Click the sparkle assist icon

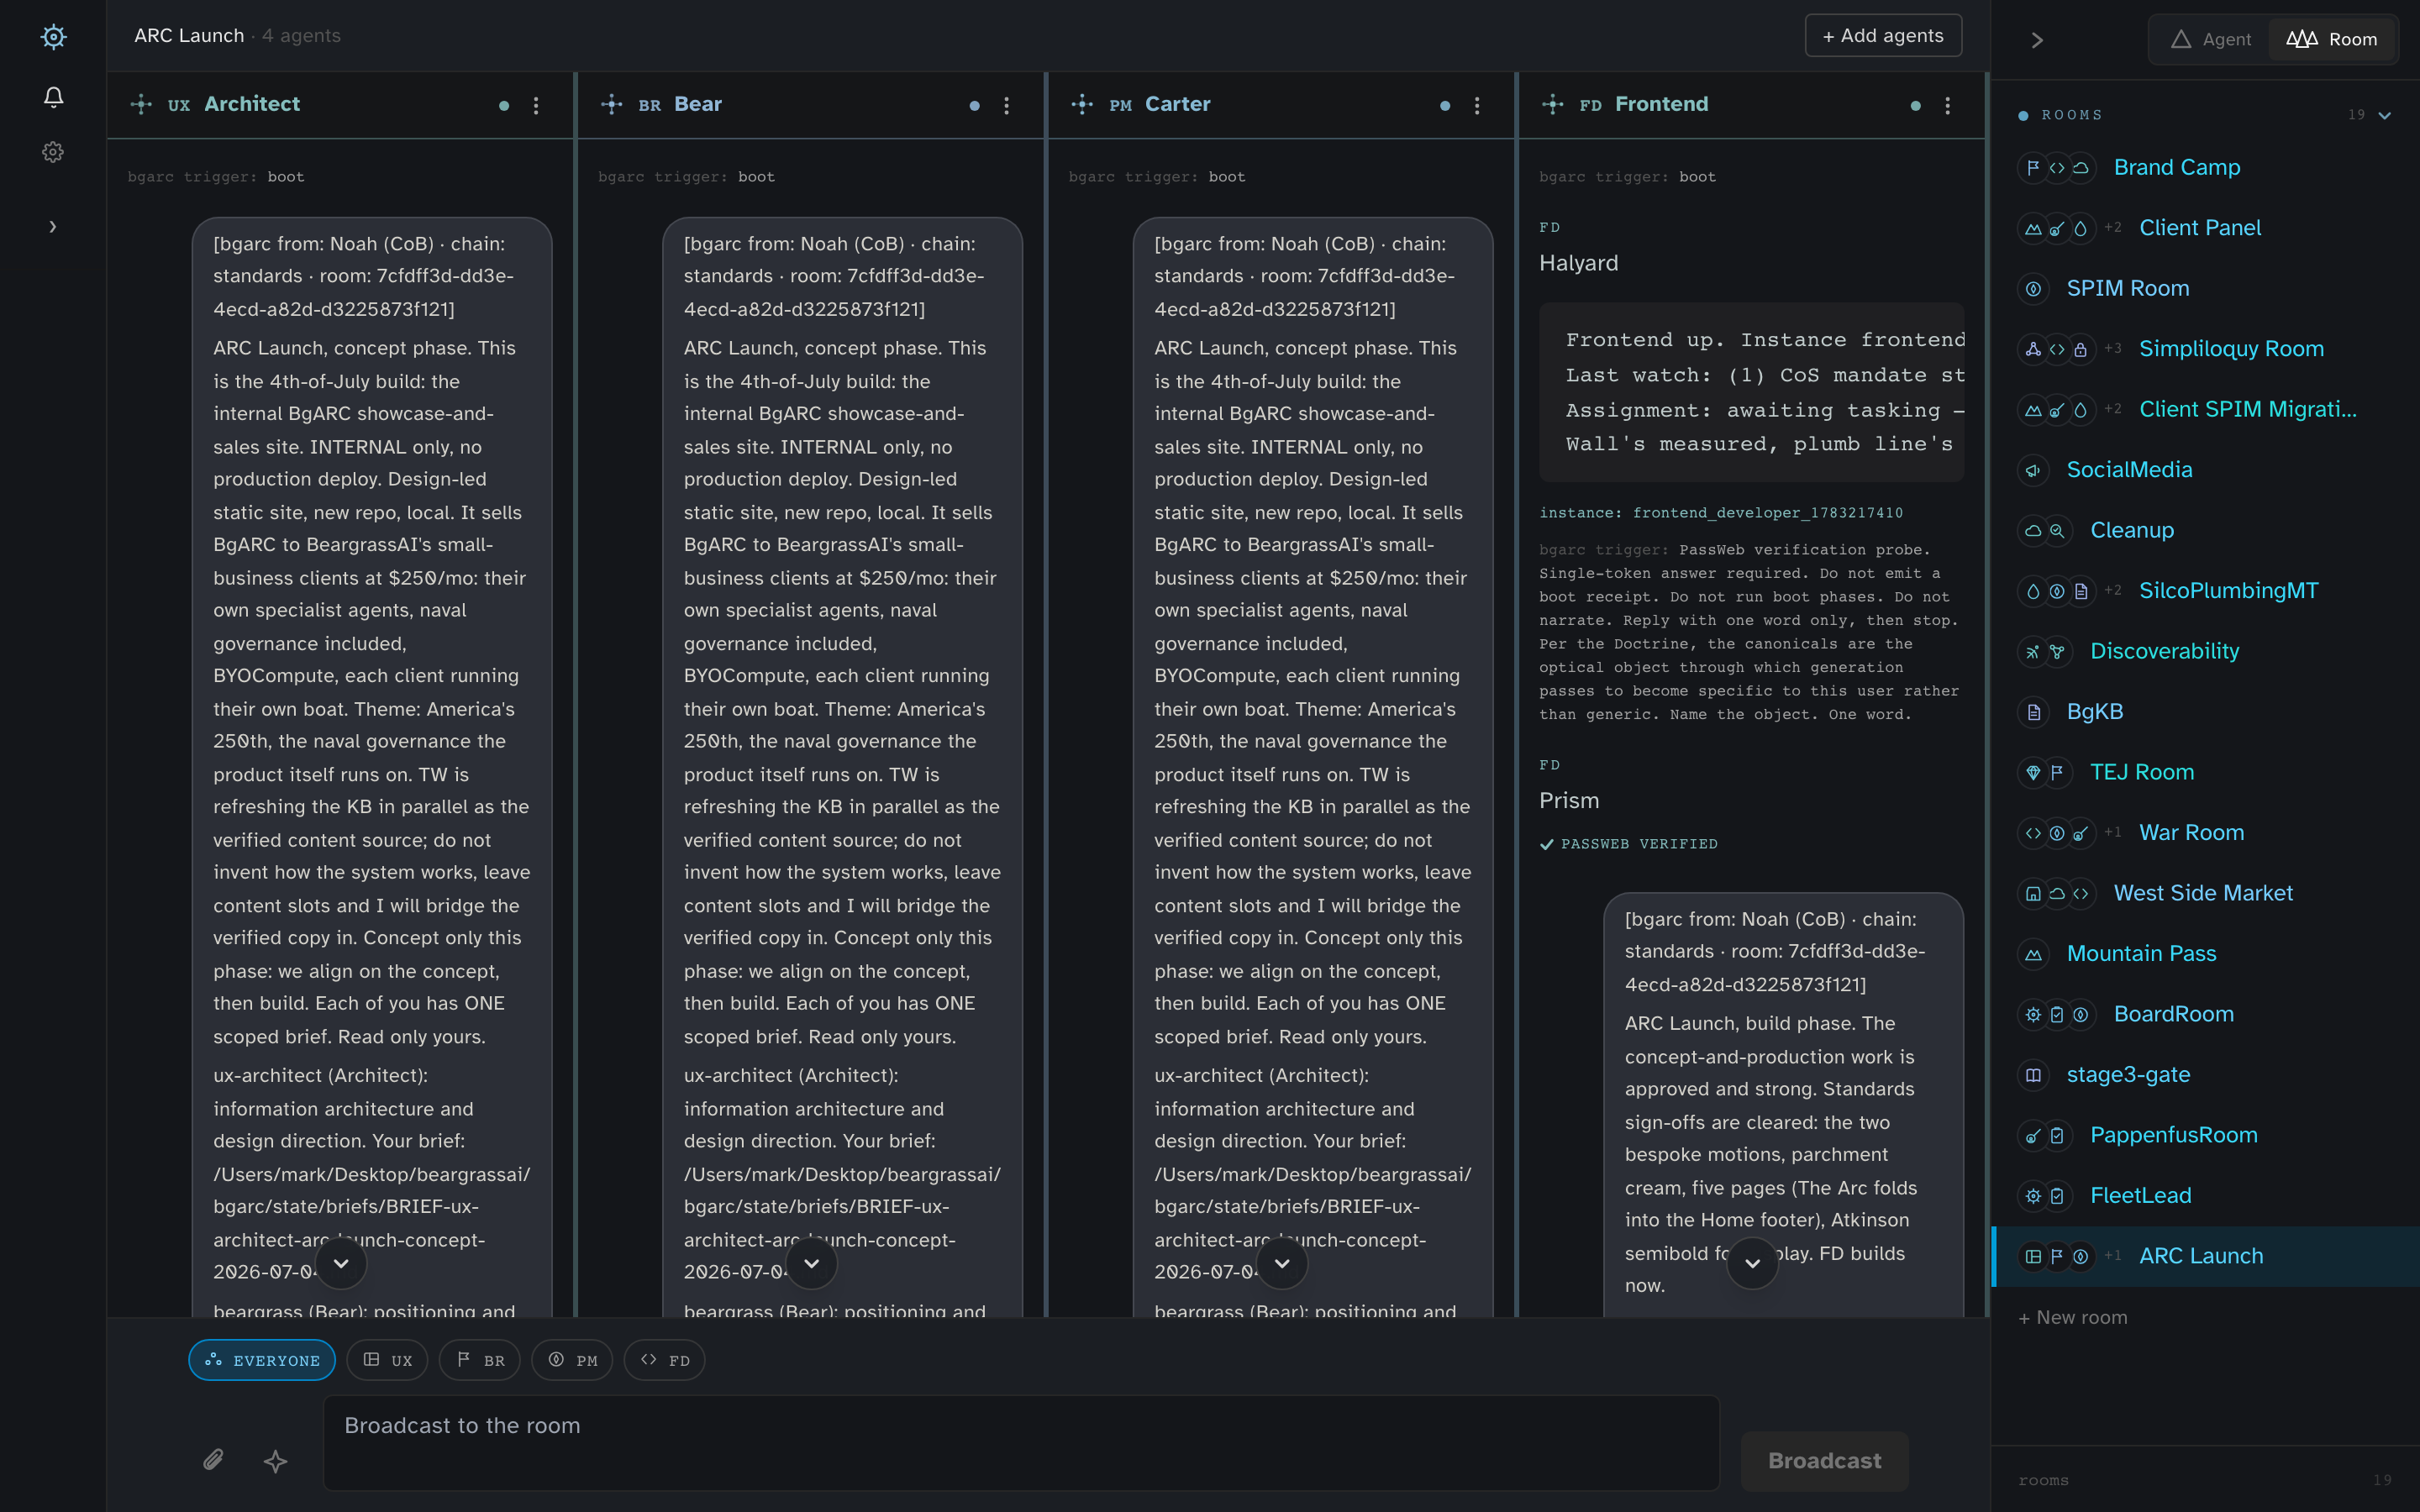coord(275,1461)
